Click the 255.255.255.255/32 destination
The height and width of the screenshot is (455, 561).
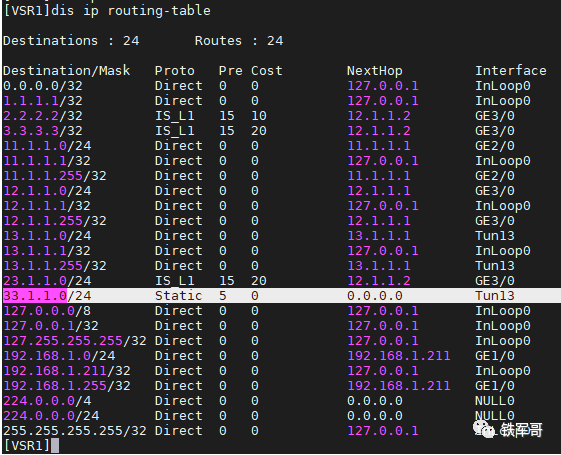pos(75,431)
